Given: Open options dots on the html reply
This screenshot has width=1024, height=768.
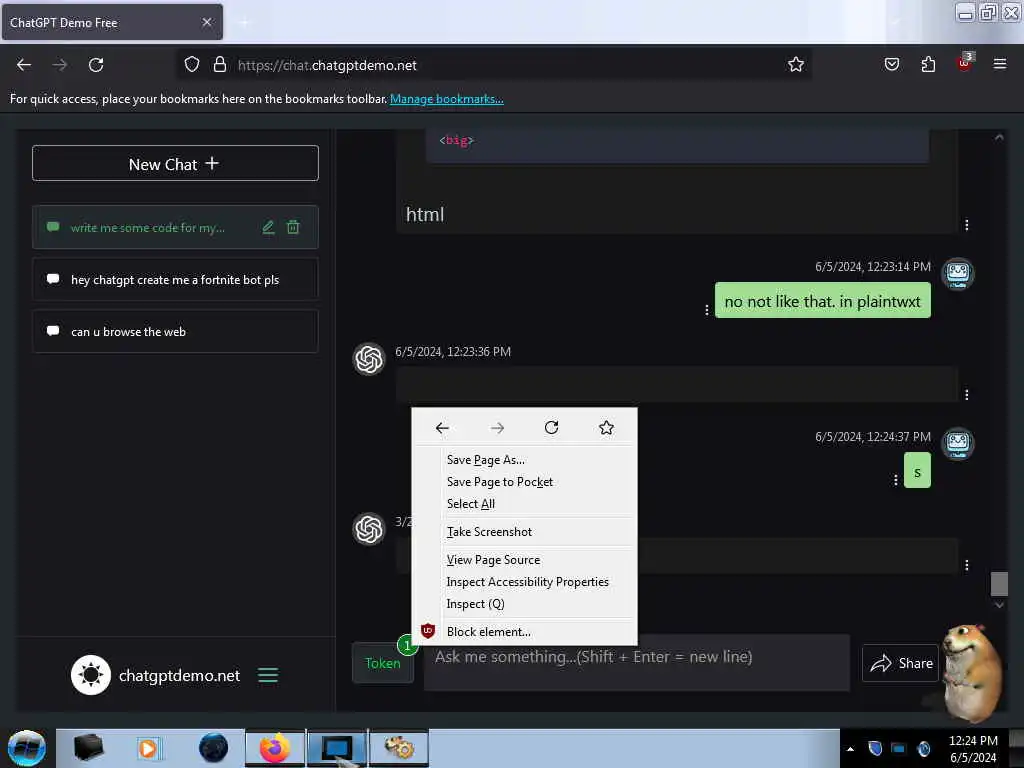Looking at the screenshot, I should pos(967,225).
